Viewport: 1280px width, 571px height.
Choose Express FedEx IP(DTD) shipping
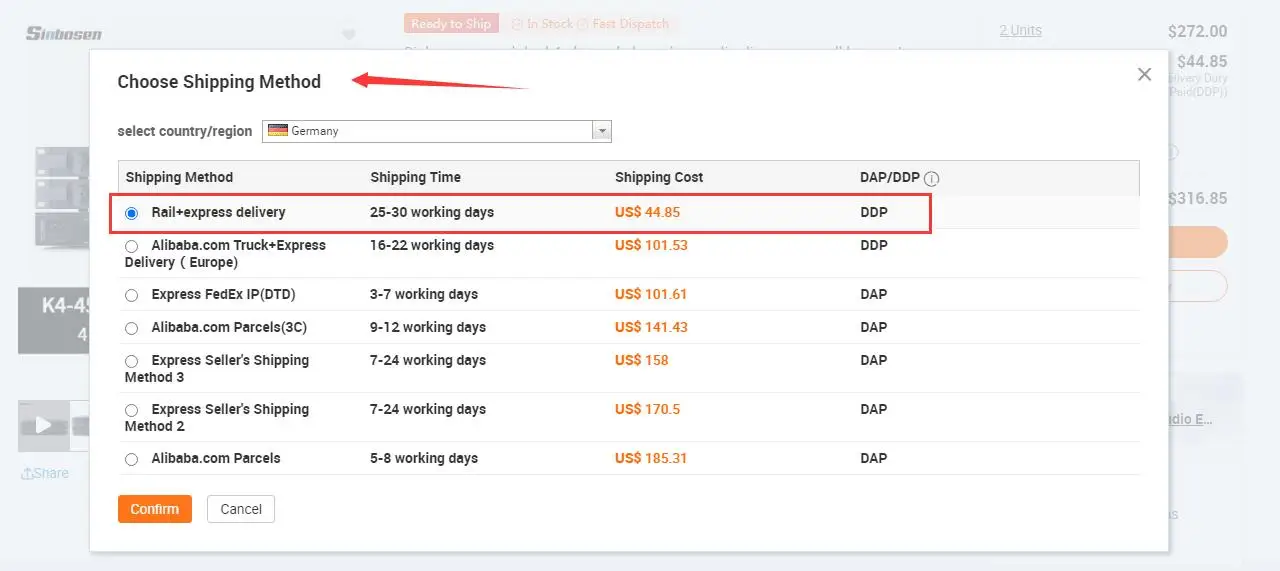tap(132, 295)
